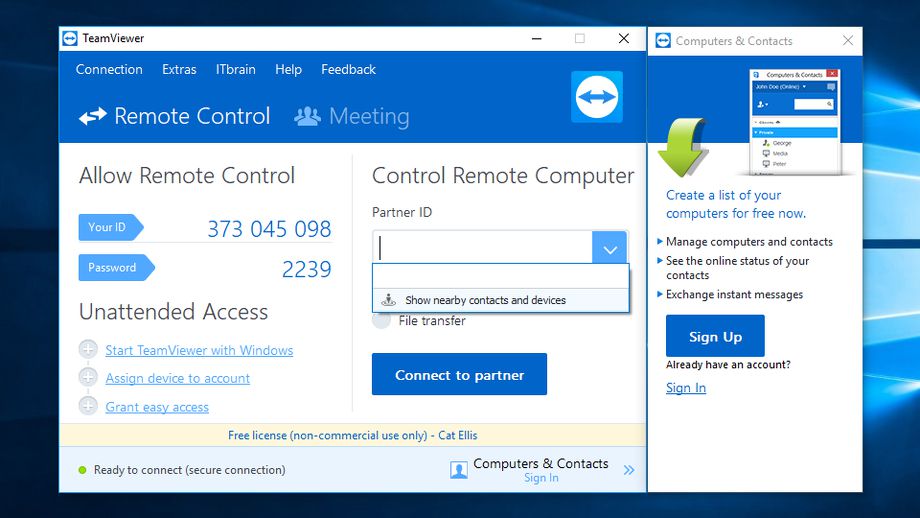Viewport: 920px width, 518px height.
Task: Click the empty suggestion row in Partner ID dropdown
Action: coord(500,276)
